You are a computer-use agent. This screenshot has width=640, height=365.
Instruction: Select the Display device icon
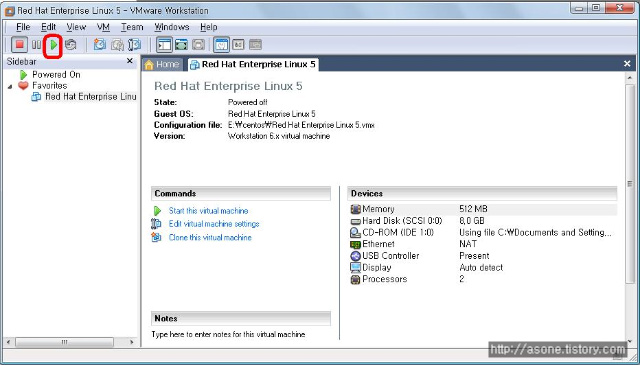(356, 268)
